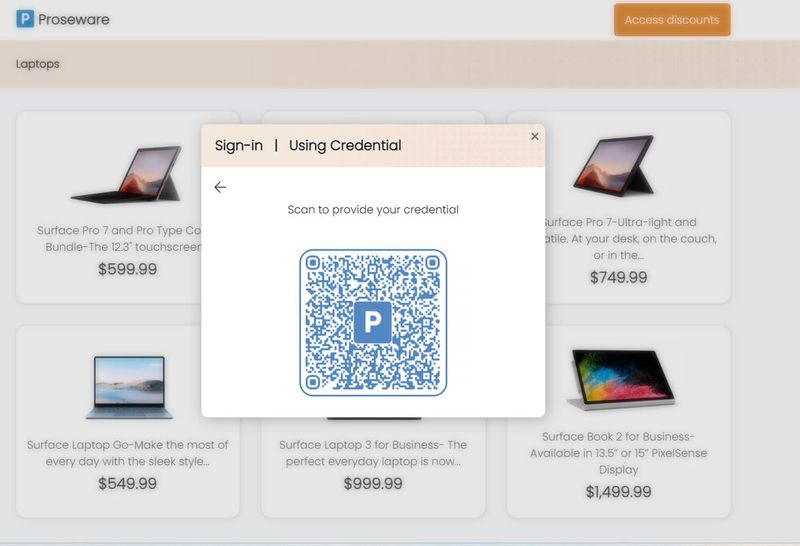This screenshot has width=800, height=546.
Task: Click the Proseware brand name text
Action: click(74, 19)
